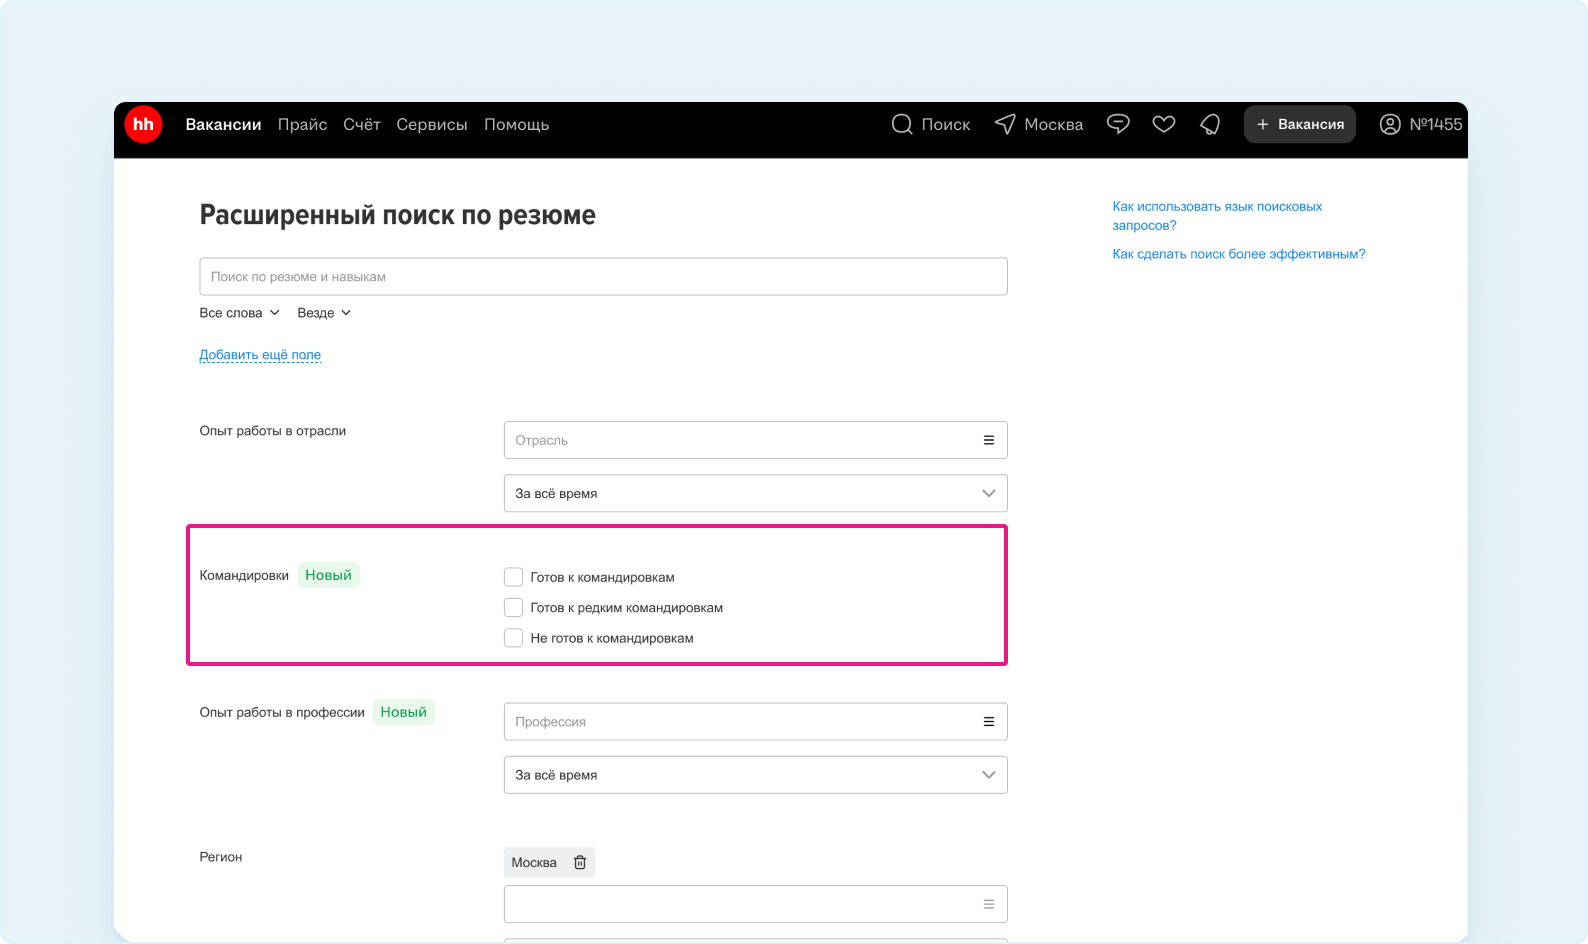Open search via magnifier icon
Viewport: 1588px width, 944px height.
[901, 124]
